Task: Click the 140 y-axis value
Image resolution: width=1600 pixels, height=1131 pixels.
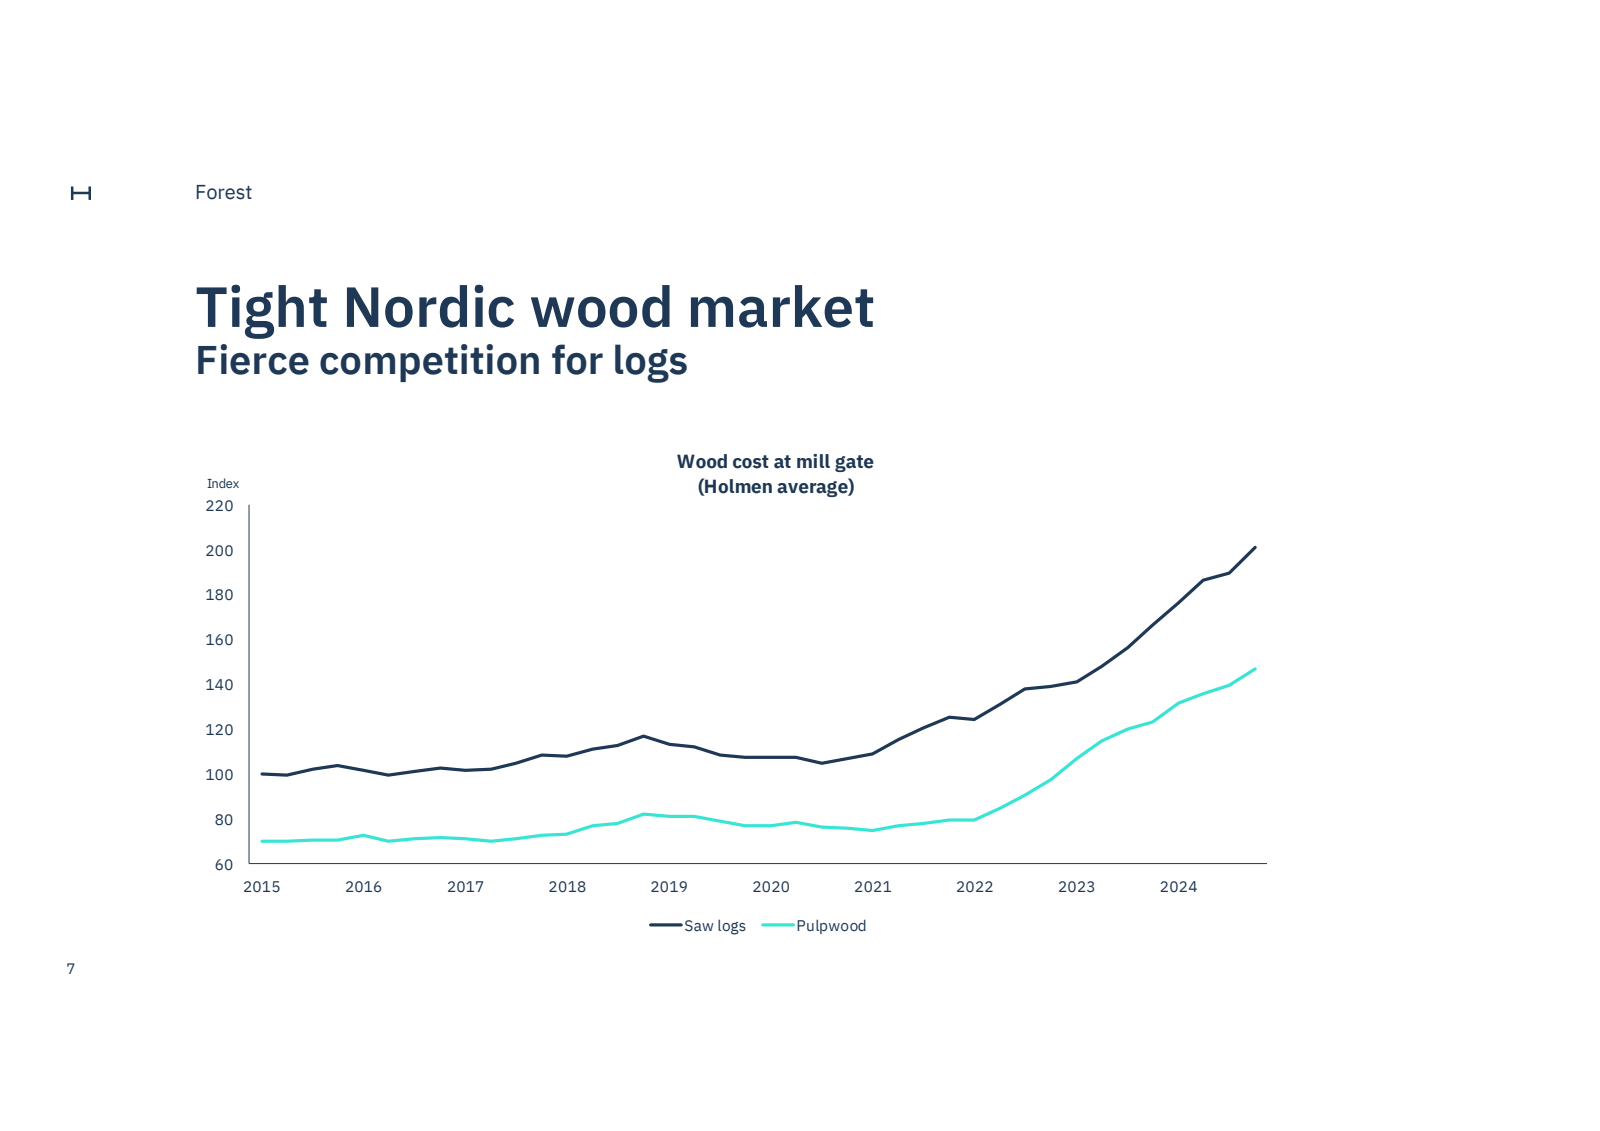Action: coord(219,685)
